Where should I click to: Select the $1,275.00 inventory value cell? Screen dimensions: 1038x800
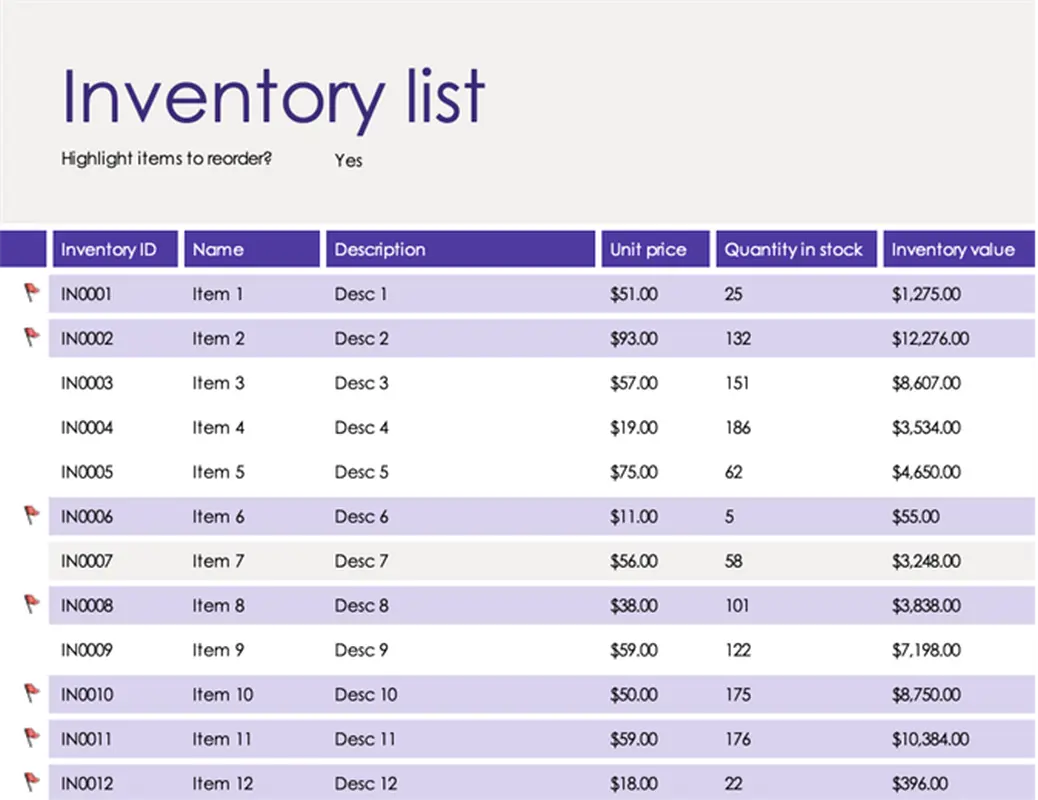coord(926,294)
